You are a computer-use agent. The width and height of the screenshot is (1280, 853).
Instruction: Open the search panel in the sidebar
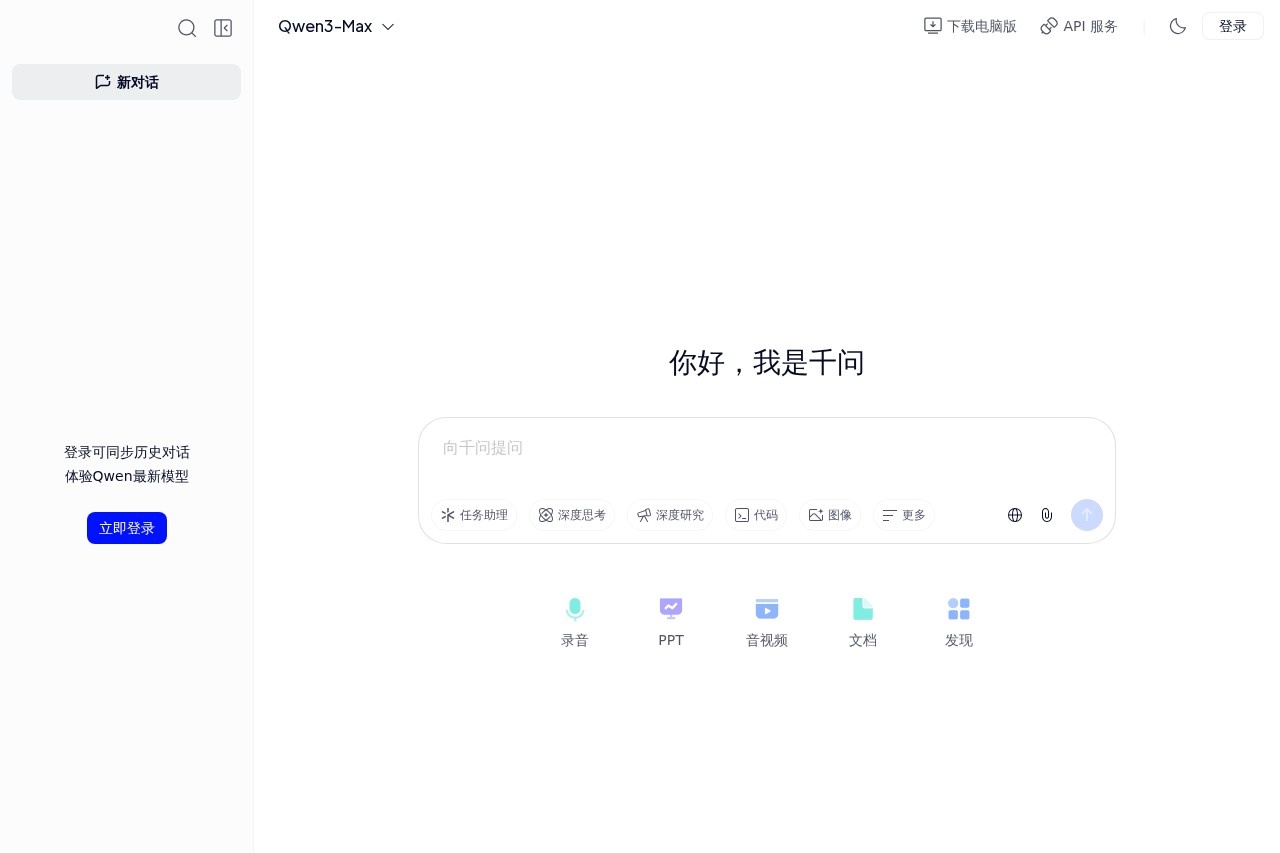(x=187, y=28)
